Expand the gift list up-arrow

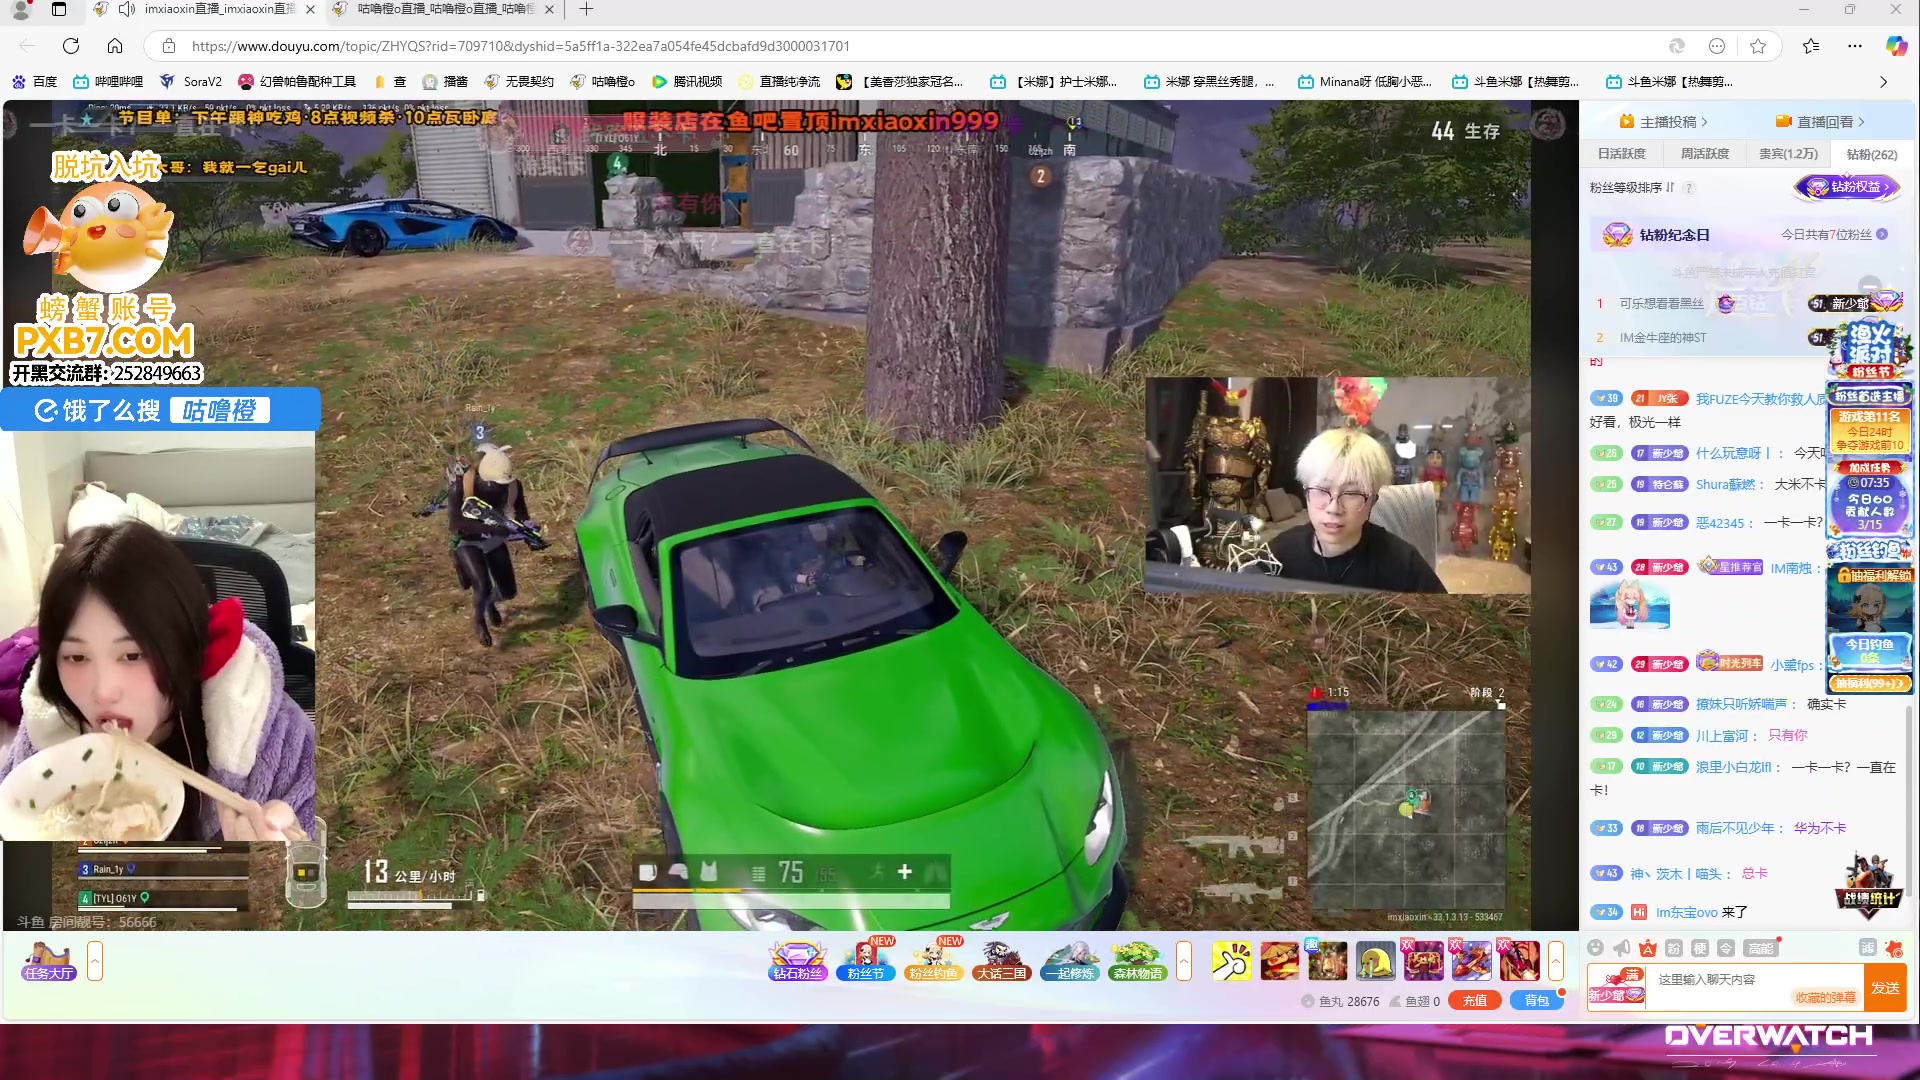(1556, 961)
